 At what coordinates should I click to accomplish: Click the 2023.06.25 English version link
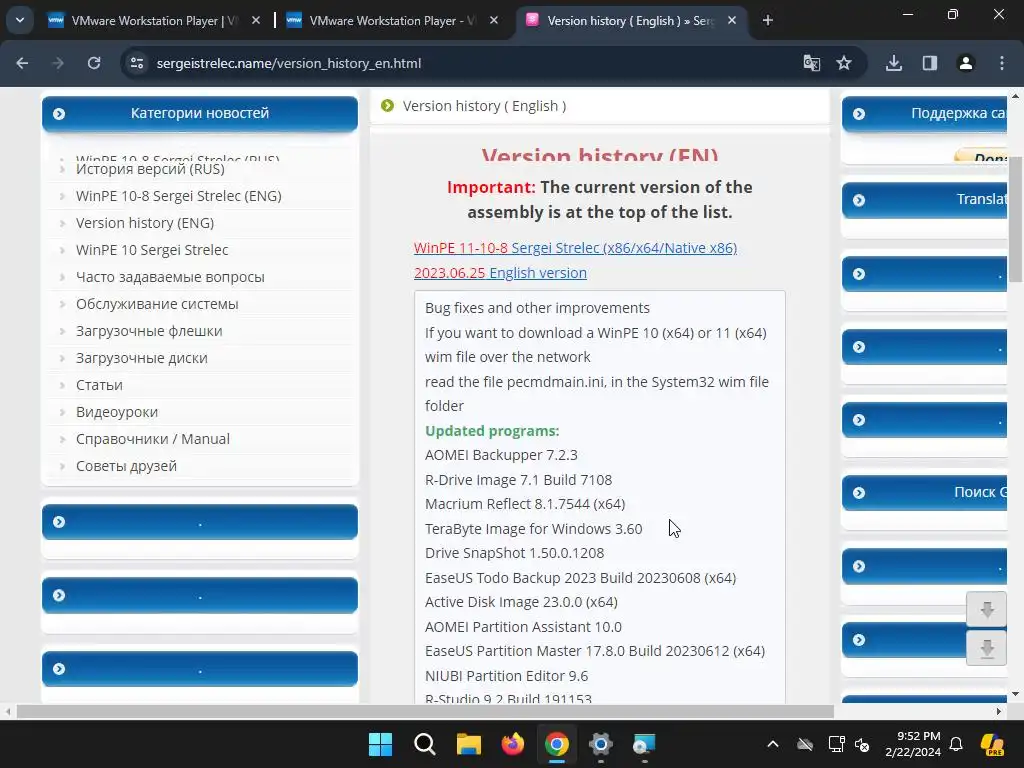coord(500,273)
